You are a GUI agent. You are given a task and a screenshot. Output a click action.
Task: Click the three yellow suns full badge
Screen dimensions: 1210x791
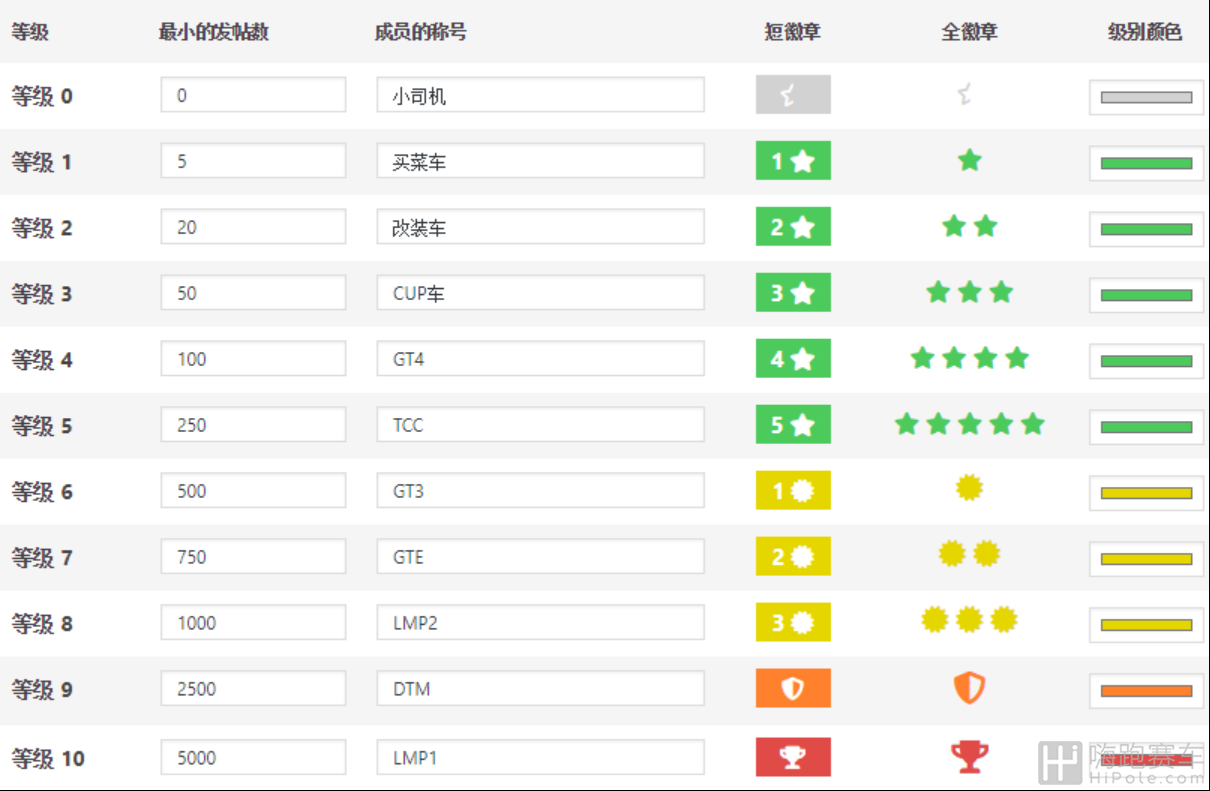(x=969, y=620)
